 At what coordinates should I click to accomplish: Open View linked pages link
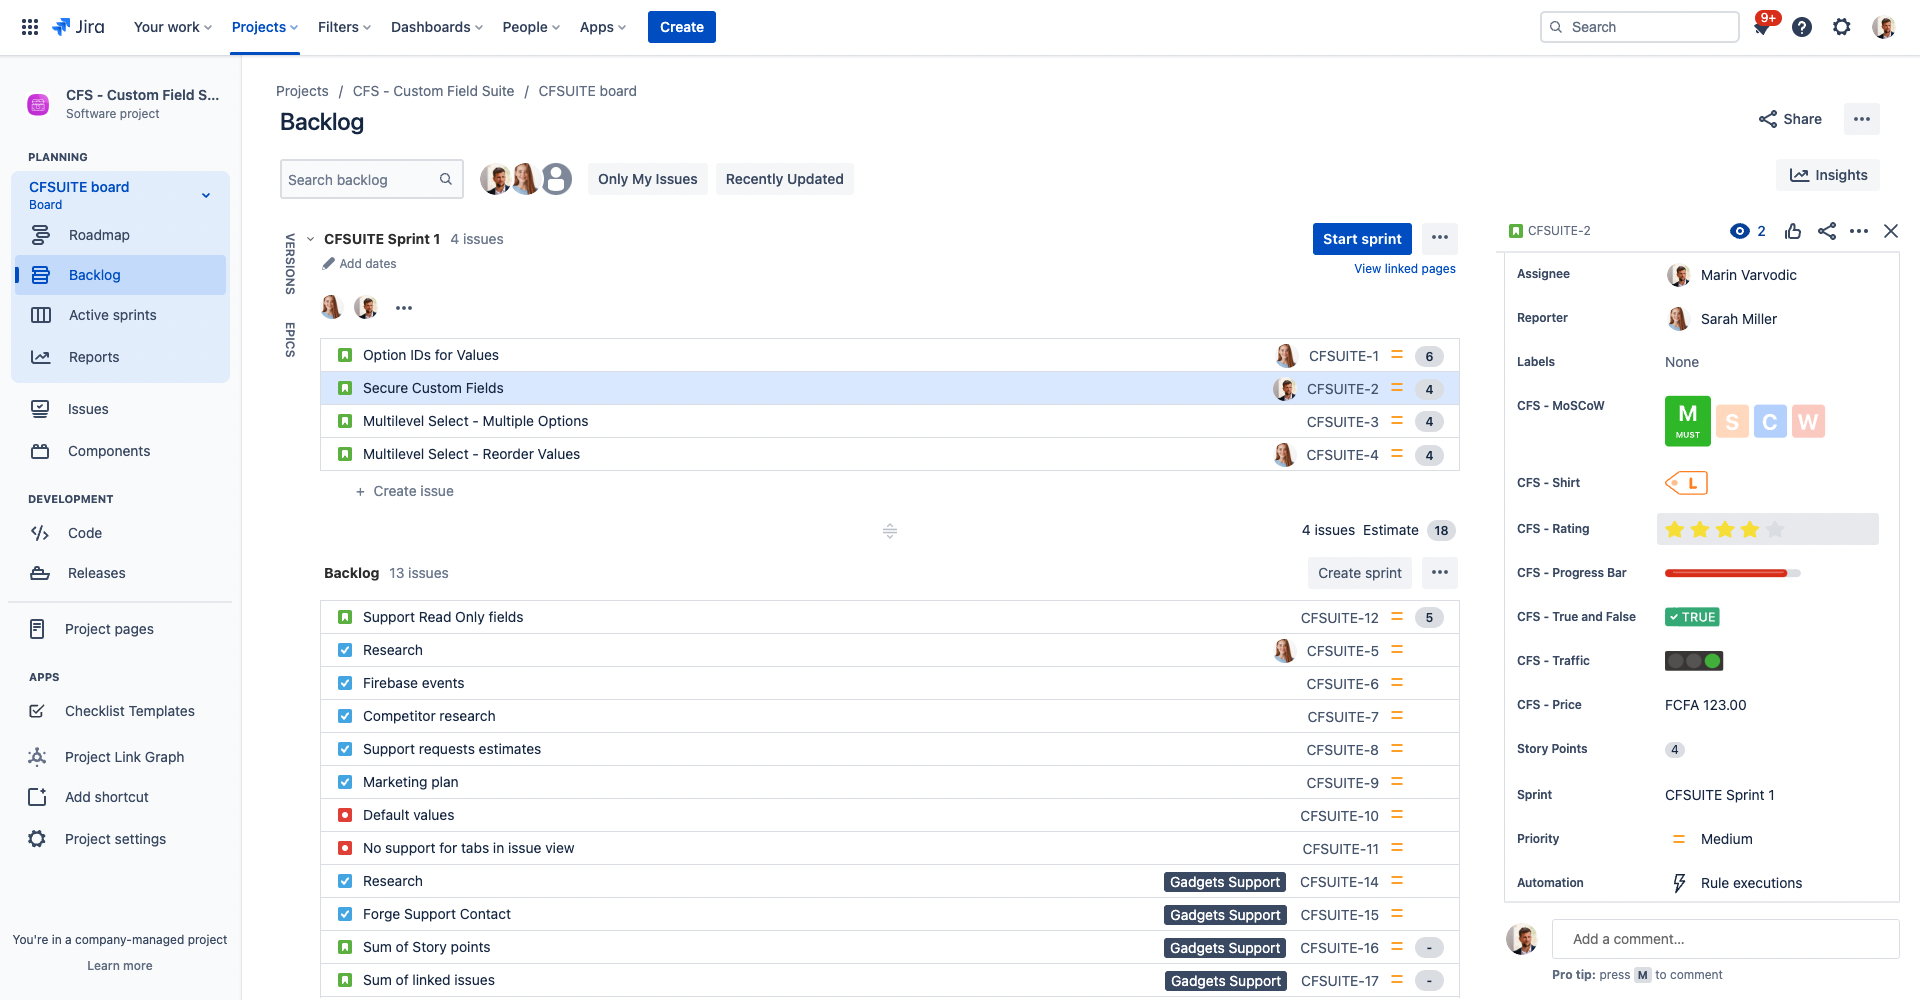[1404, 269]
